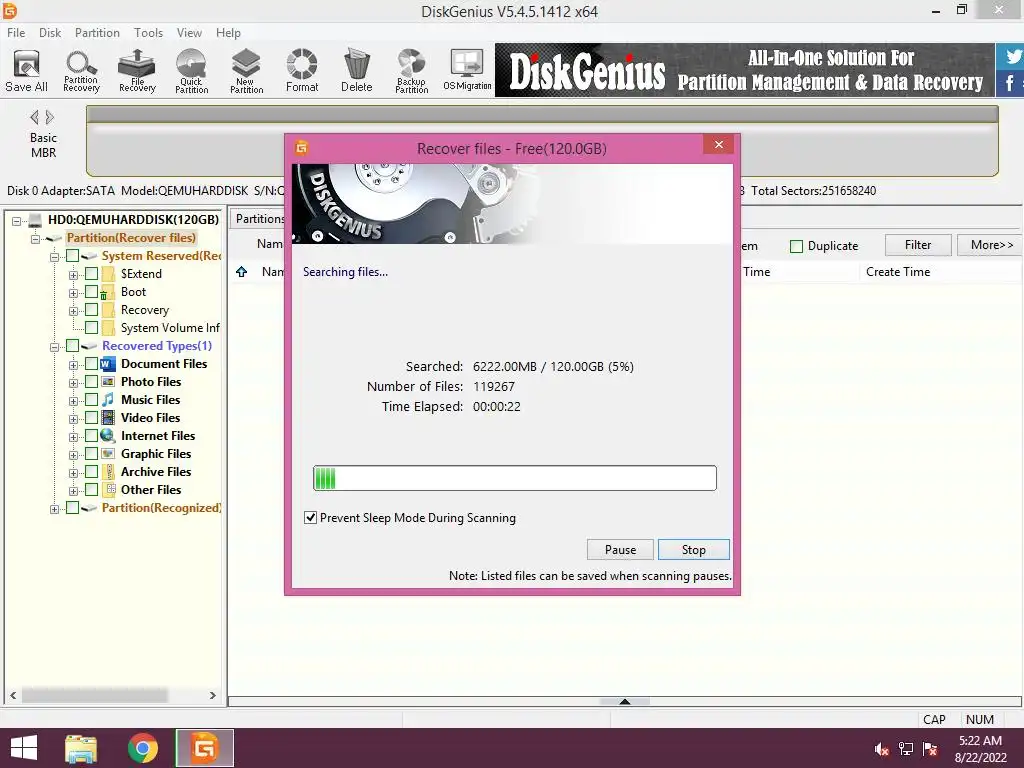Toggle Prevent Sleep Mode During Scanning
Viewport: 1024px width, 768px height.
pyautogui.click(x=311, y=518)
